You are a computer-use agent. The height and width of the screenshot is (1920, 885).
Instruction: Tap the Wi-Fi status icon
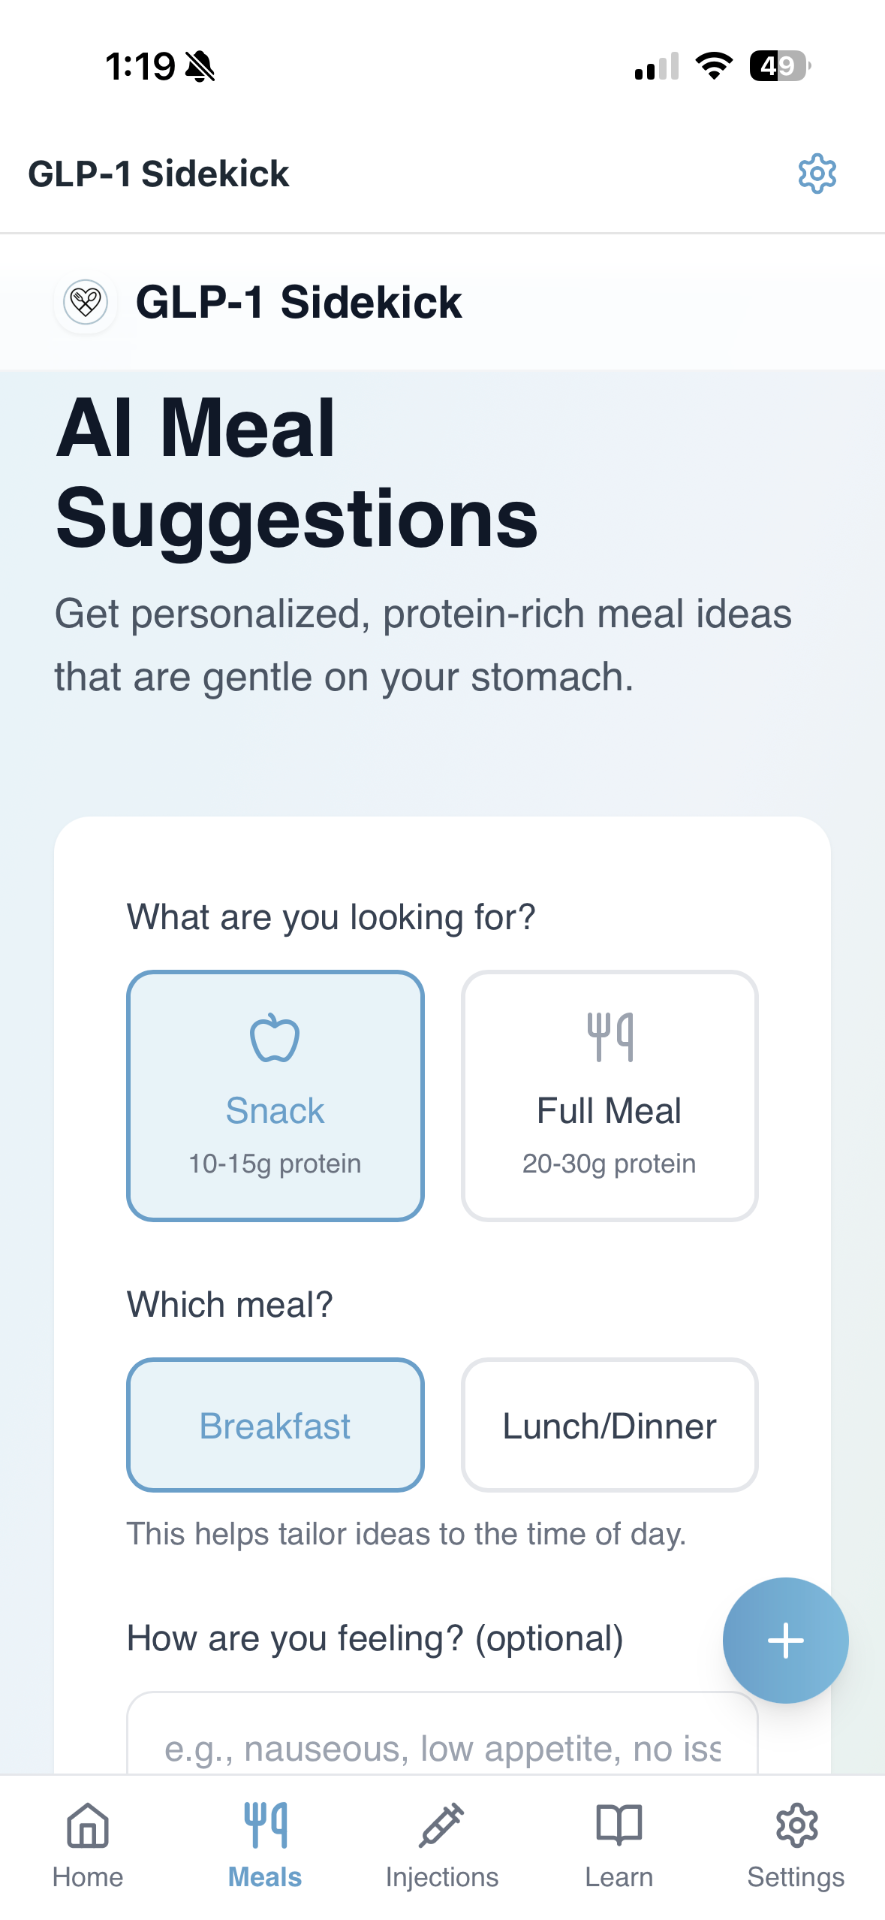pos(714,66)
